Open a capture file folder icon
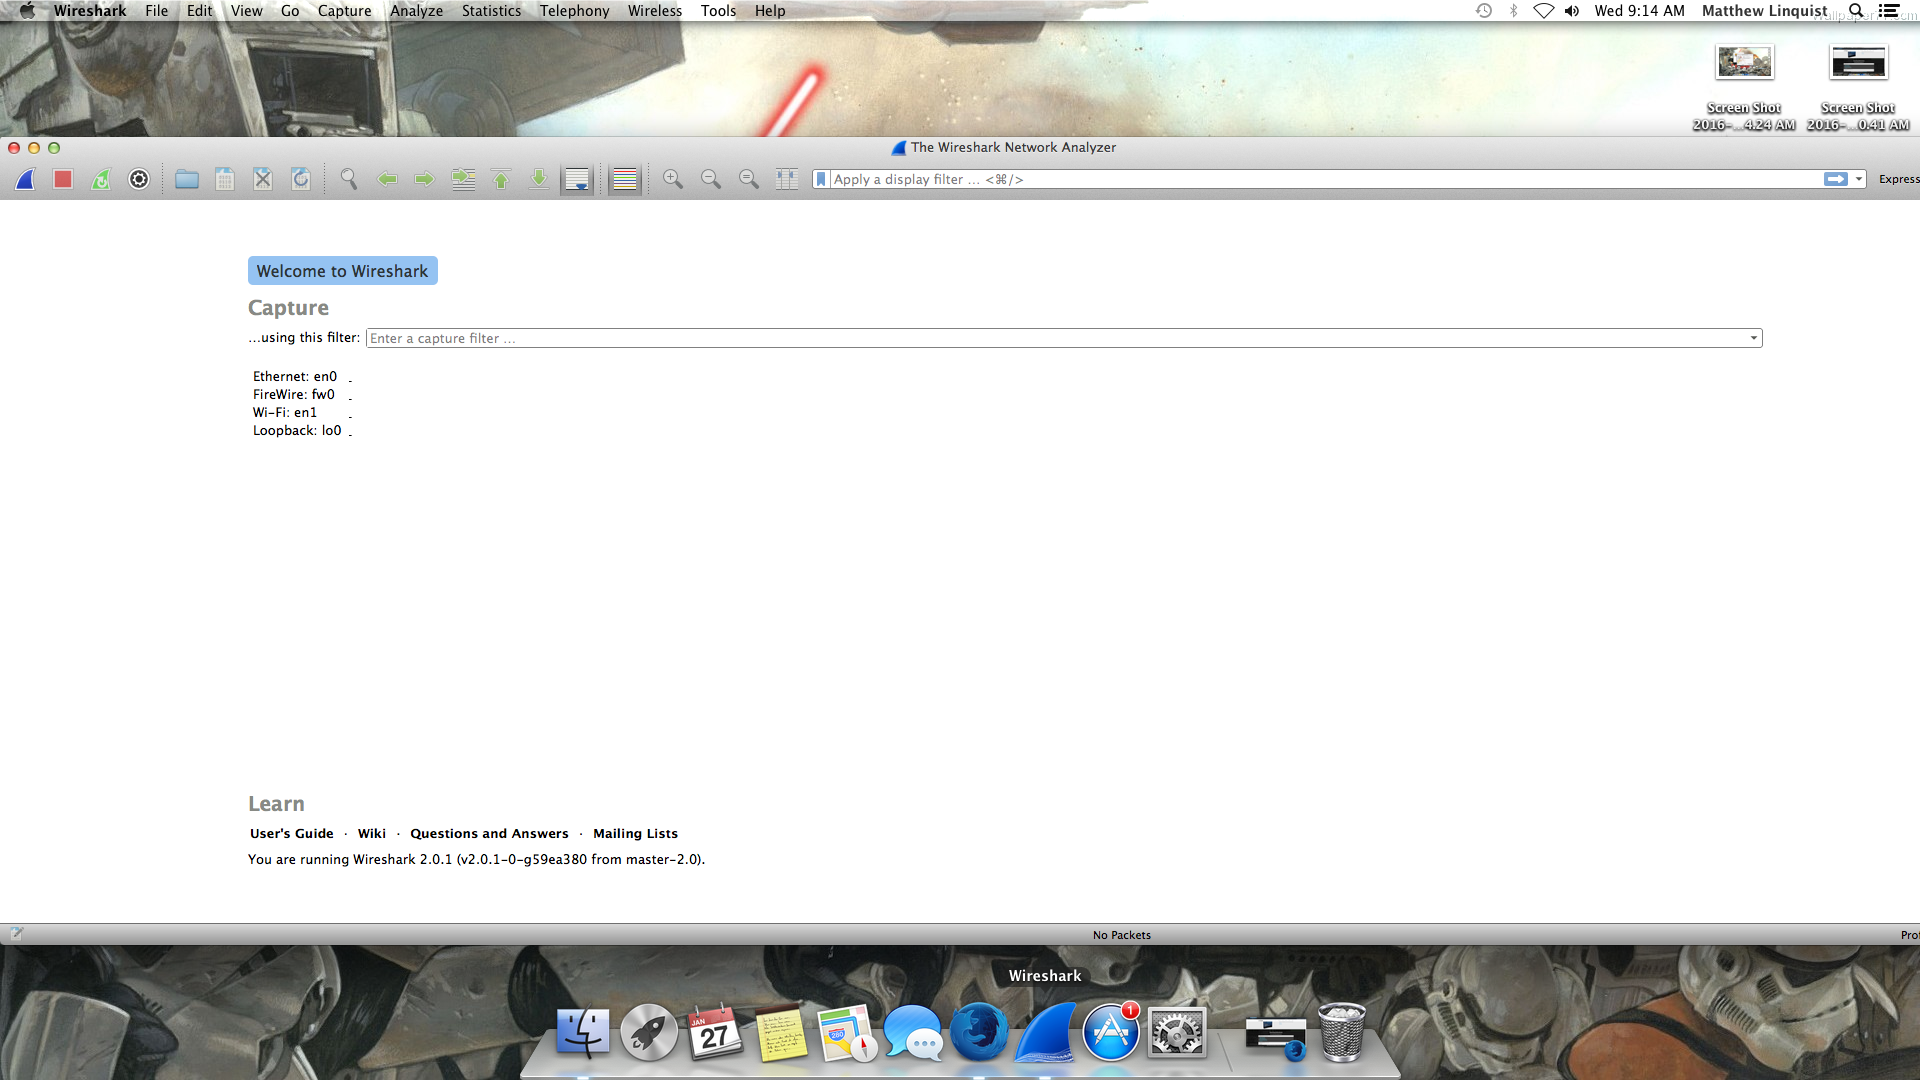1920x1080 pixels. point(186,179)
